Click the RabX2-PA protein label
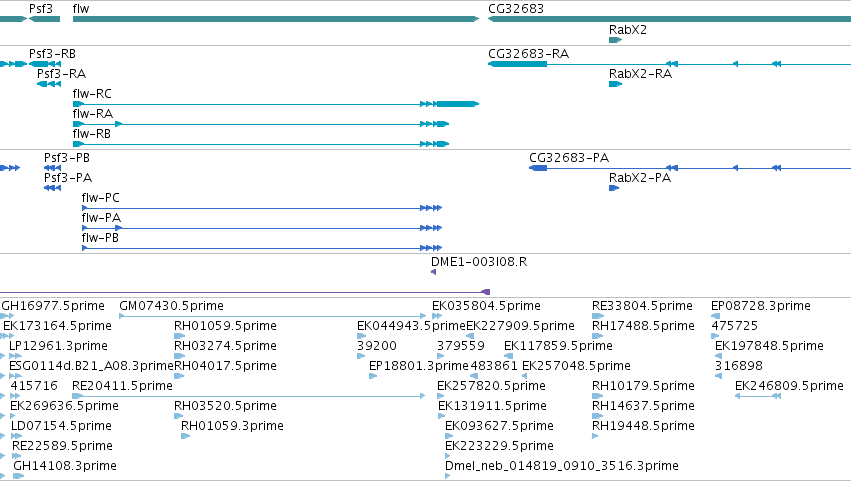 pyautogui.click(x=640, y=178)
